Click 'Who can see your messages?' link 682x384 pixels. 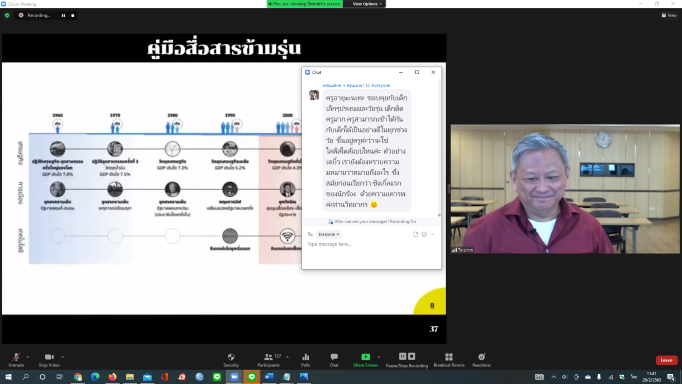pyautogui.click(x=372, y=221)
